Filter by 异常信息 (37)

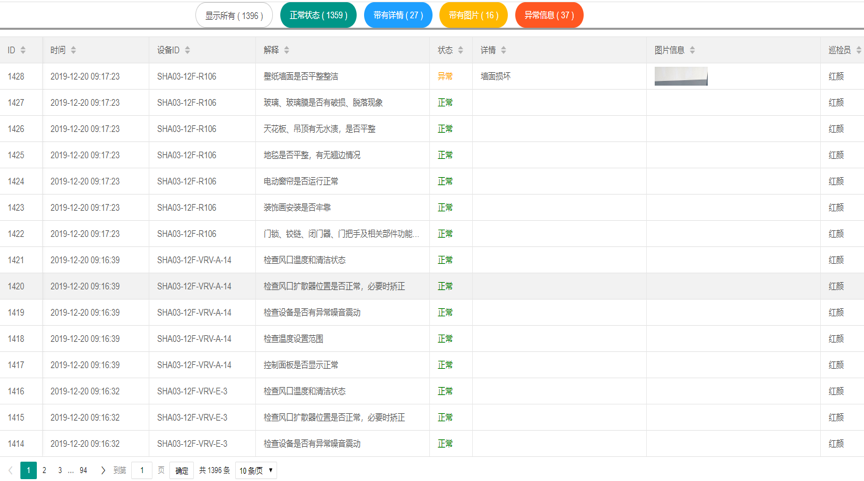549,15
